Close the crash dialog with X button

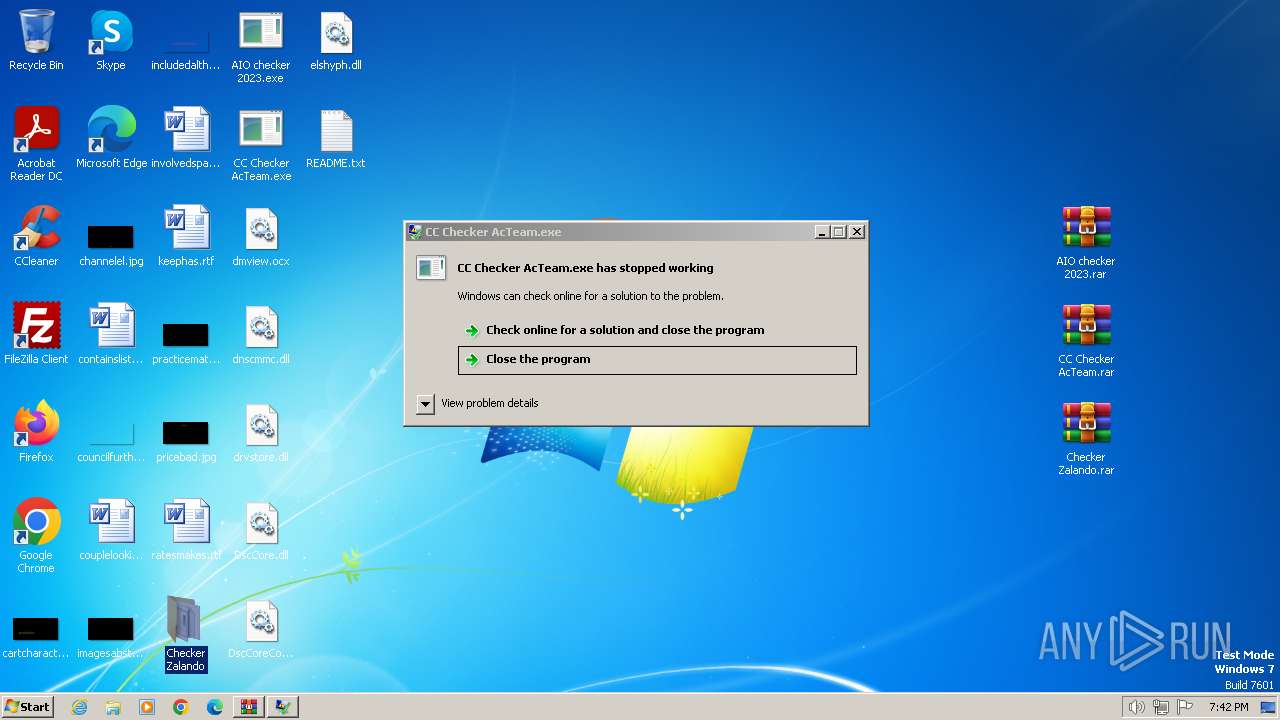tap(857, 232)
